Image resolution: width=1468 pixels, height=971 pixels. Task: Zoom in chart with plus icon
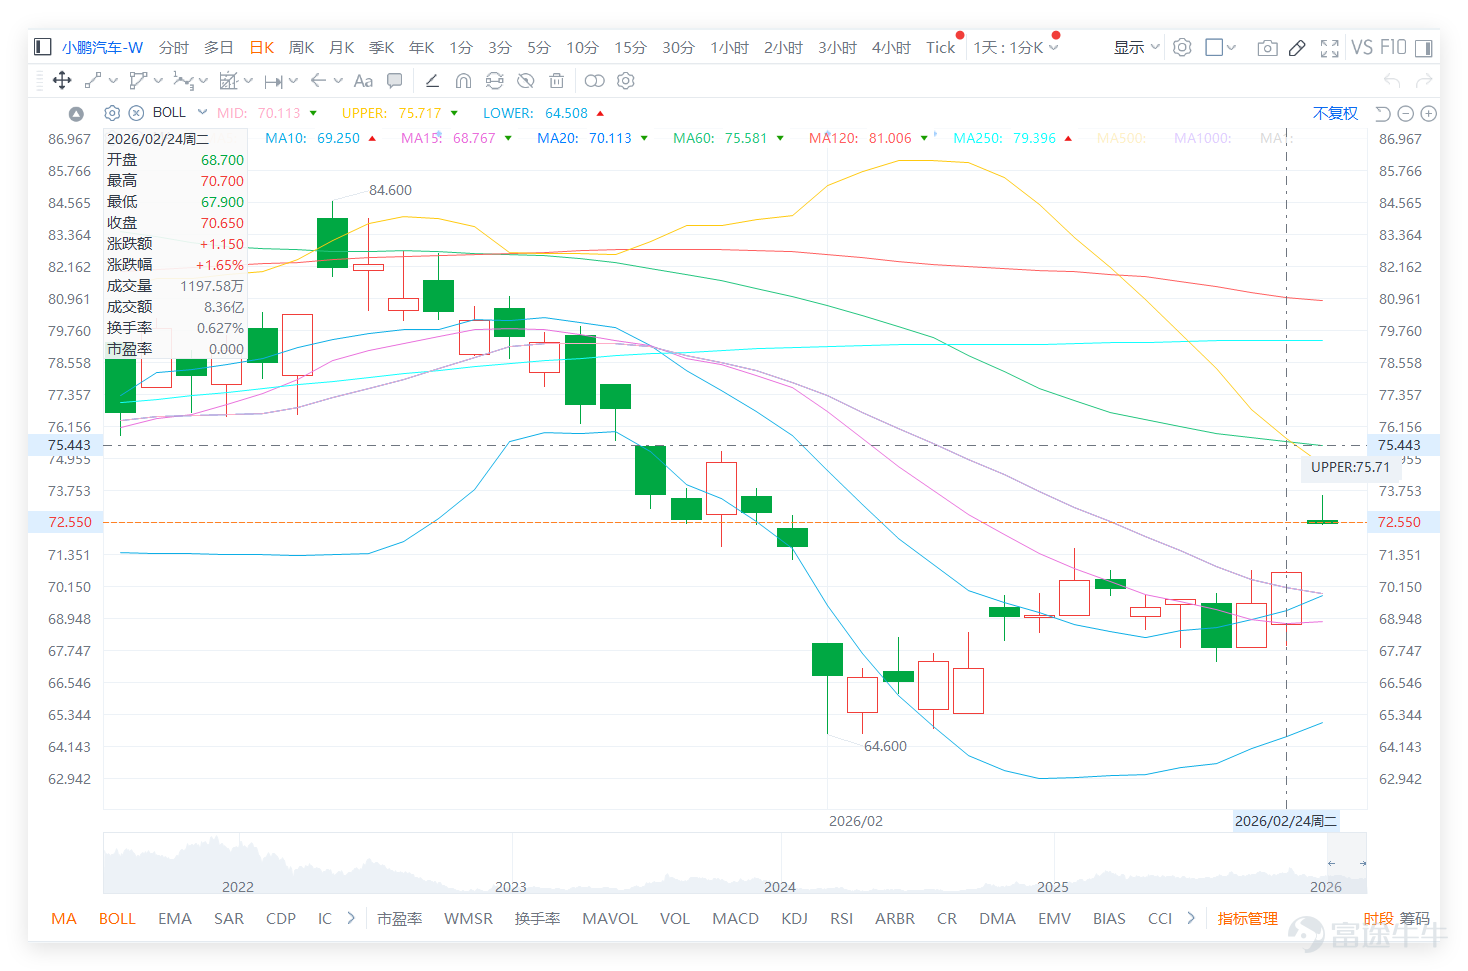point(1429,113)
